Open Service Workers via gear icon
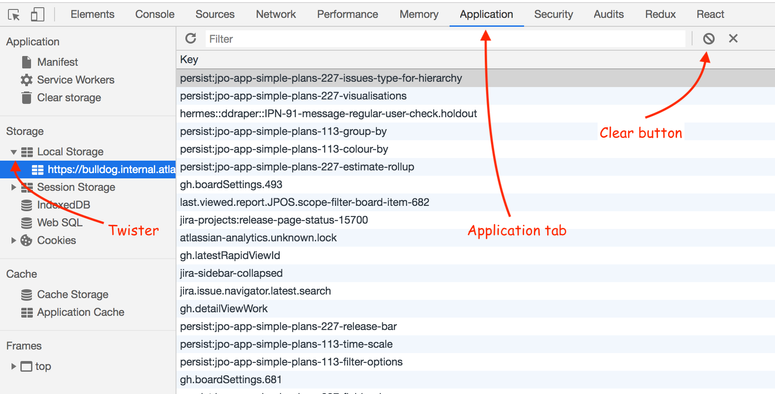Screen dimensions: 775x394 point(26,80)
